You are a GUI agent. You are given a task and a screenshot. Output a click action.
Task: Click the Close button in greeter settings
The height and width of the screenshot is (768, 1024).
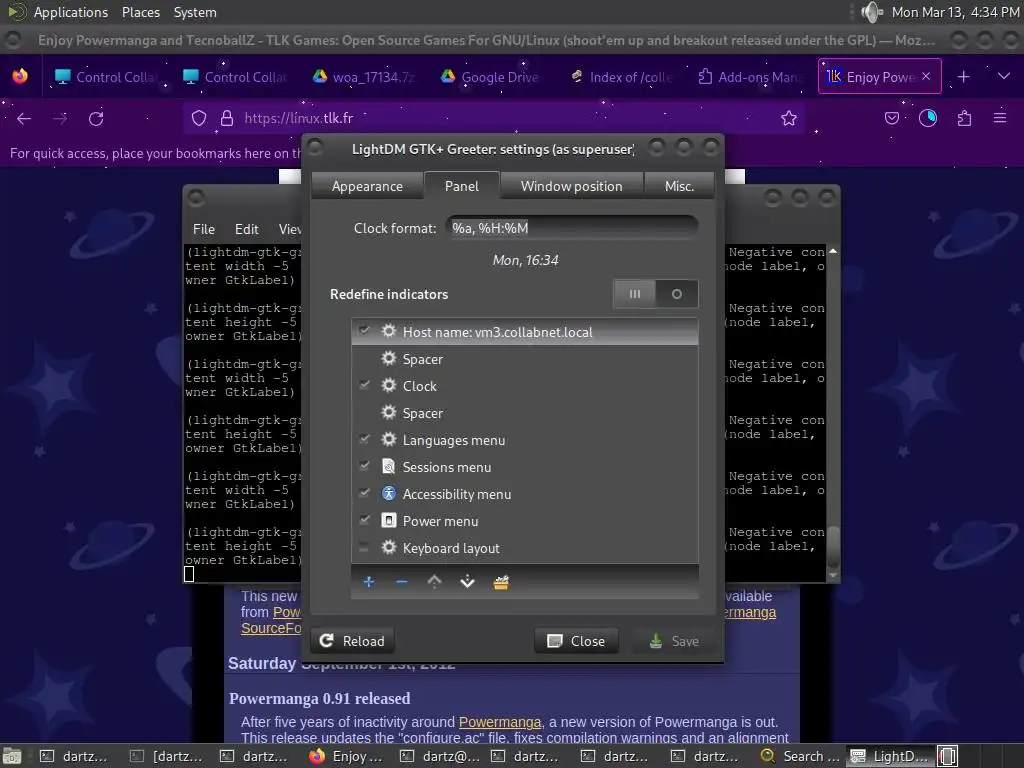tap(576, 641)
